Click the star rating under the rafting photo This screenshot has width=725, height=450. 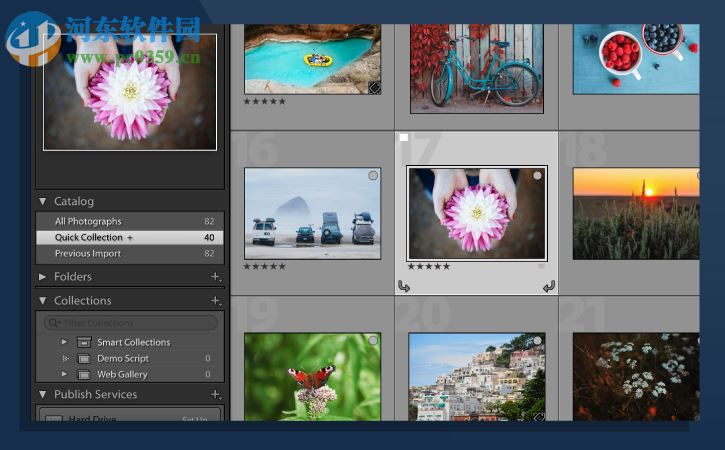(x=264, y=101)
